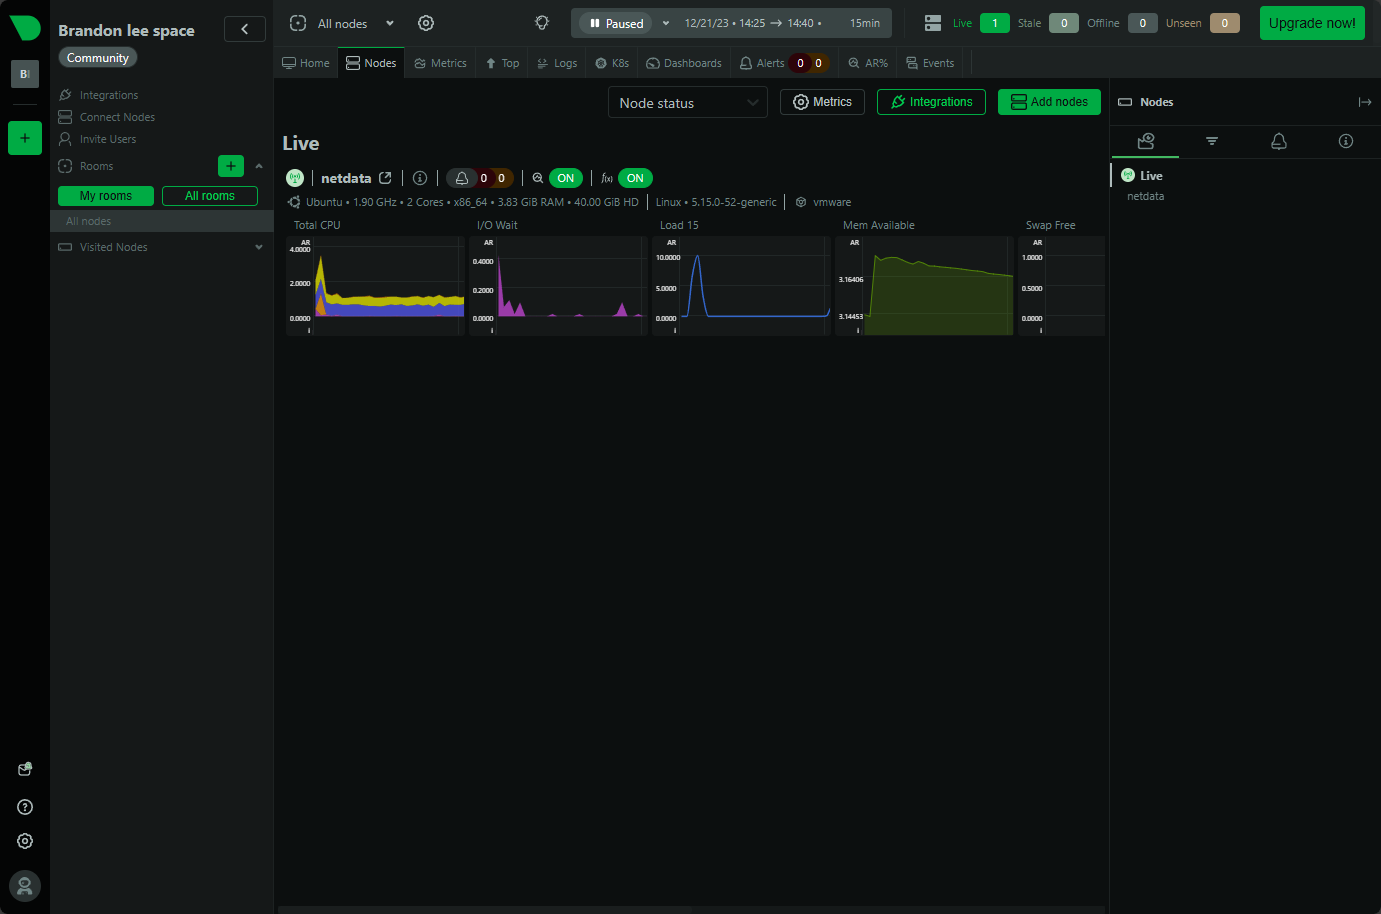Screen dimensions: 1381x914
Task: Toggle the functions ON switch for netdata
Action: tap(635, 178)
